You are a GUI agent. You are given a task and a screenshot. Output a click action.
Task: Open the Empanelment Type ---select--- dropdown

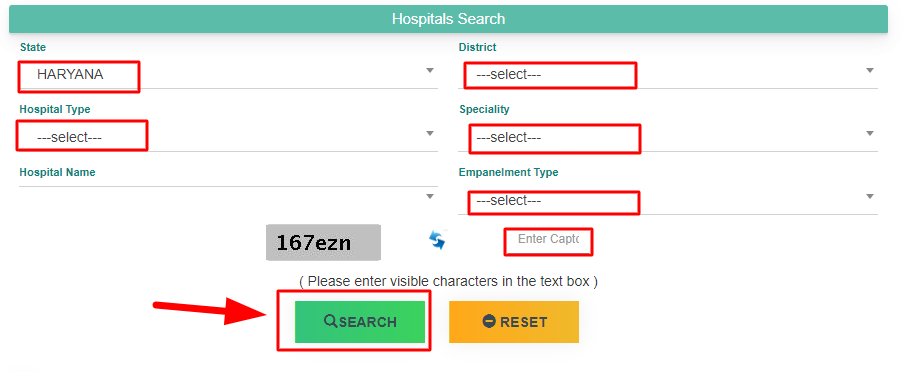[x=668, y=201]
